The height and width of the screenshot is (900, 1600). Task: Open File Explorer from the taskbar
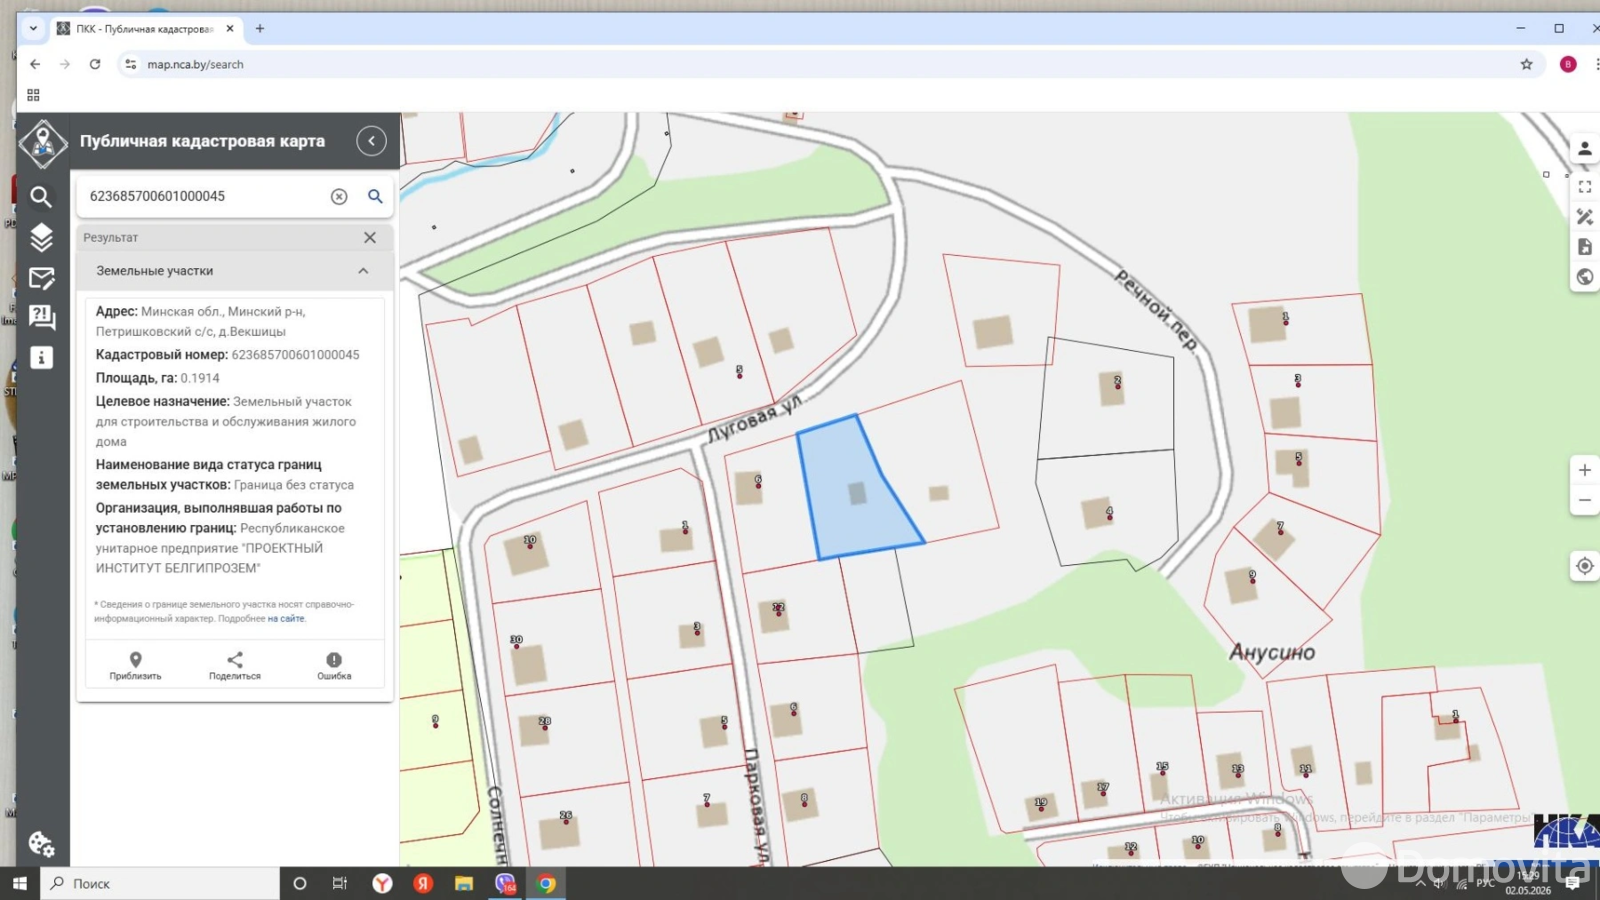coord(464,883)
